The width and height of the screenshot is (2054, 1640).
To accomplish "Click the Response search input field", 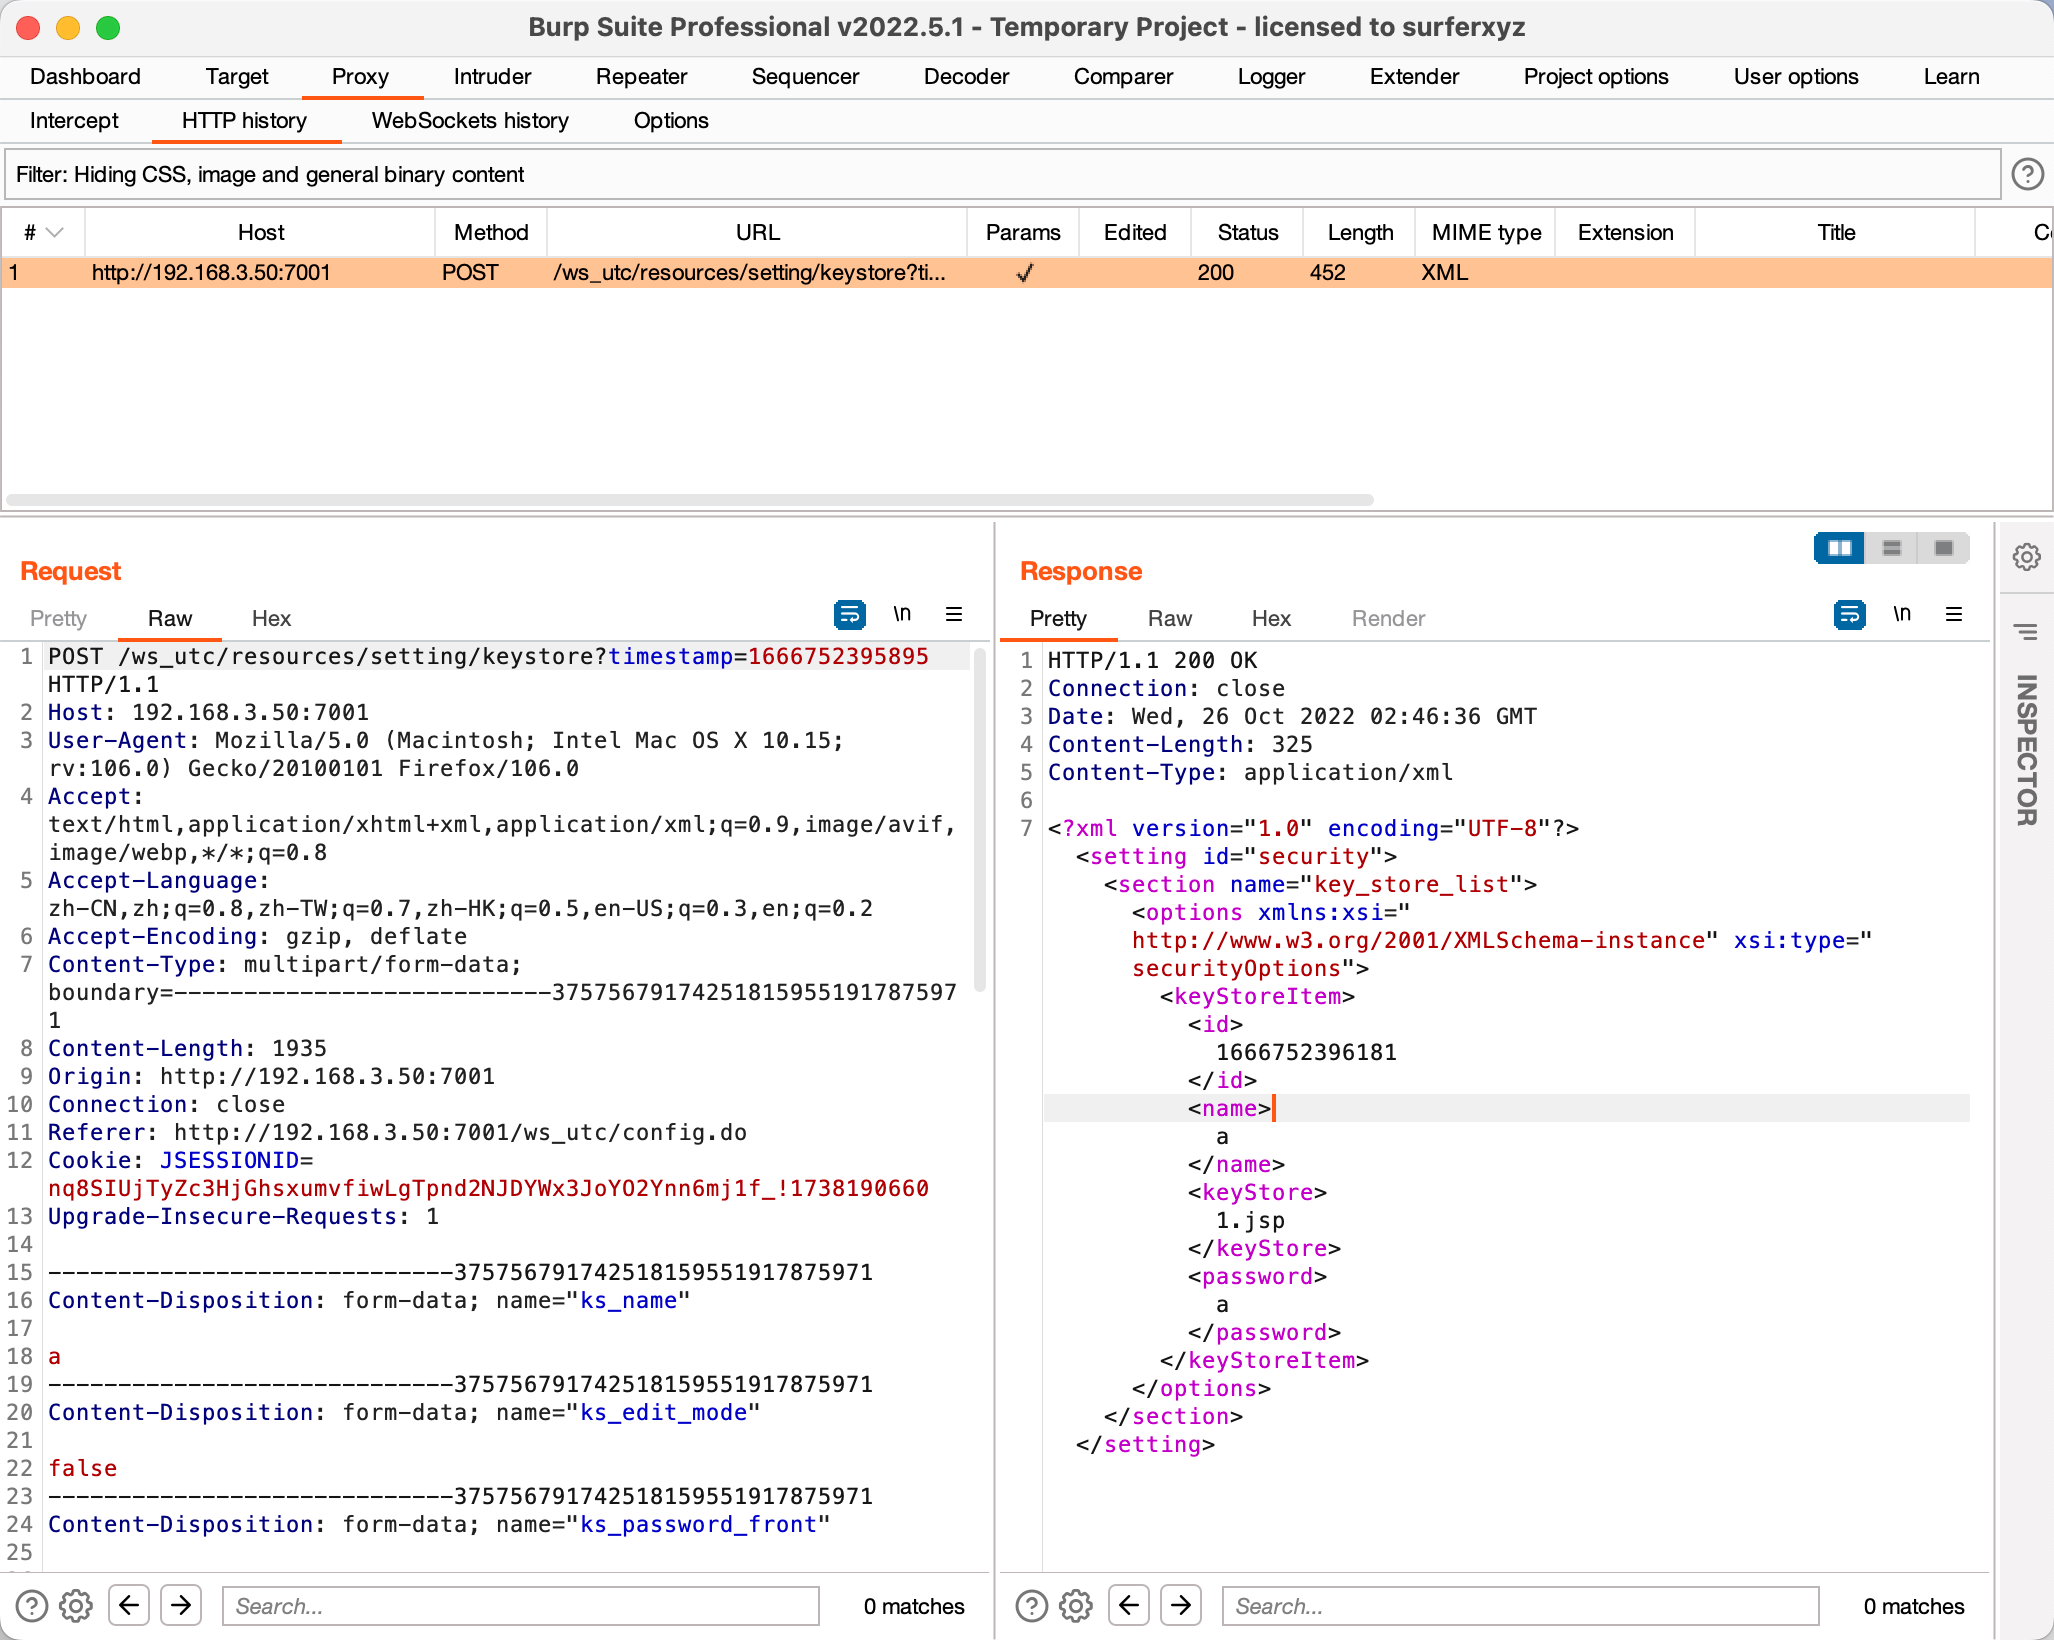I will pos(1520,1606).
